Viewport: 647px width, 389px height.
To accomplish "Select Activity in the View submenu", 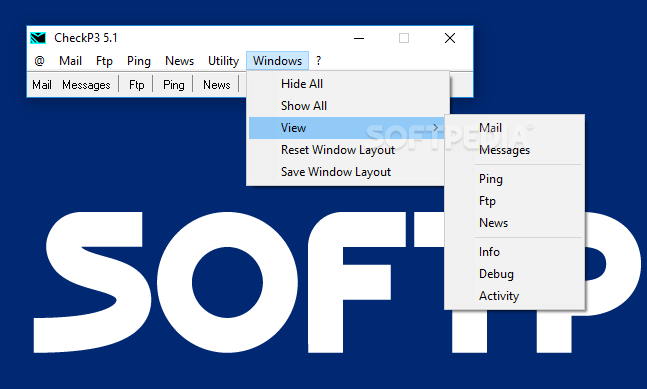I will click(x=515, y=296).
